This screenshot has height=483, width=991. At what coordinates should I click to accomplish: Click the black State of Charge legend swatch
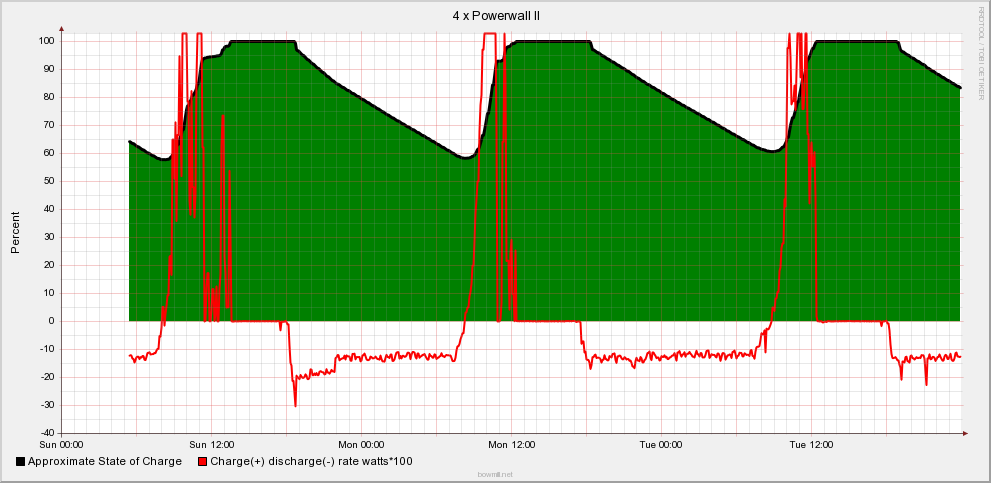click(21, 462)
